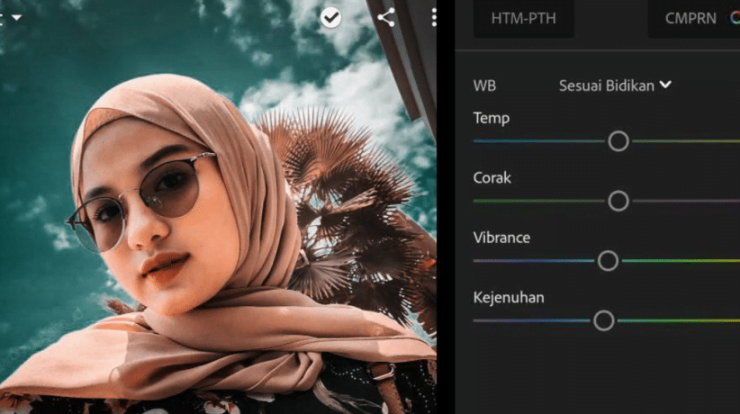
Task: Select the HTM-PTH tab
Action: pyautogui.click(x=523, y=18)
